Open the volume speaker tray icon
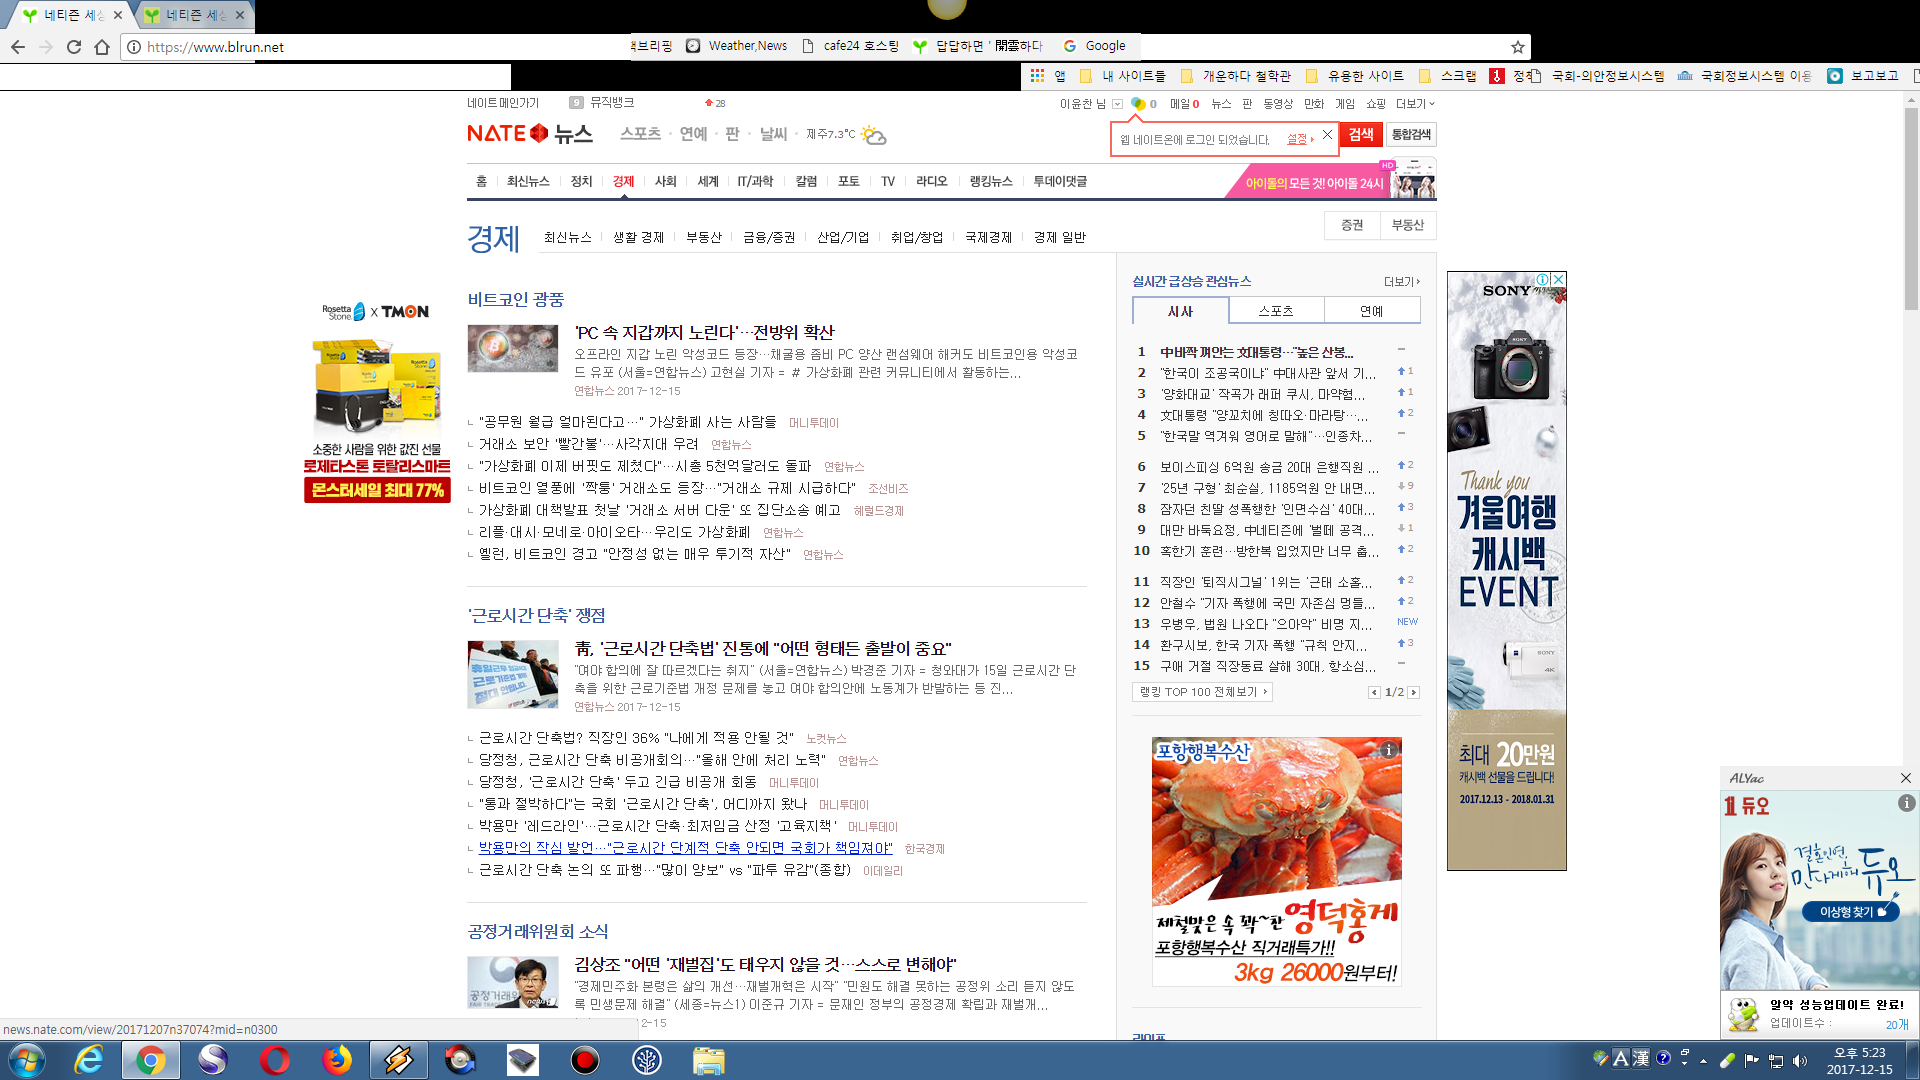Image resolution: width=1920 pixels, height=1080 pixels. coord(1800,1061)
